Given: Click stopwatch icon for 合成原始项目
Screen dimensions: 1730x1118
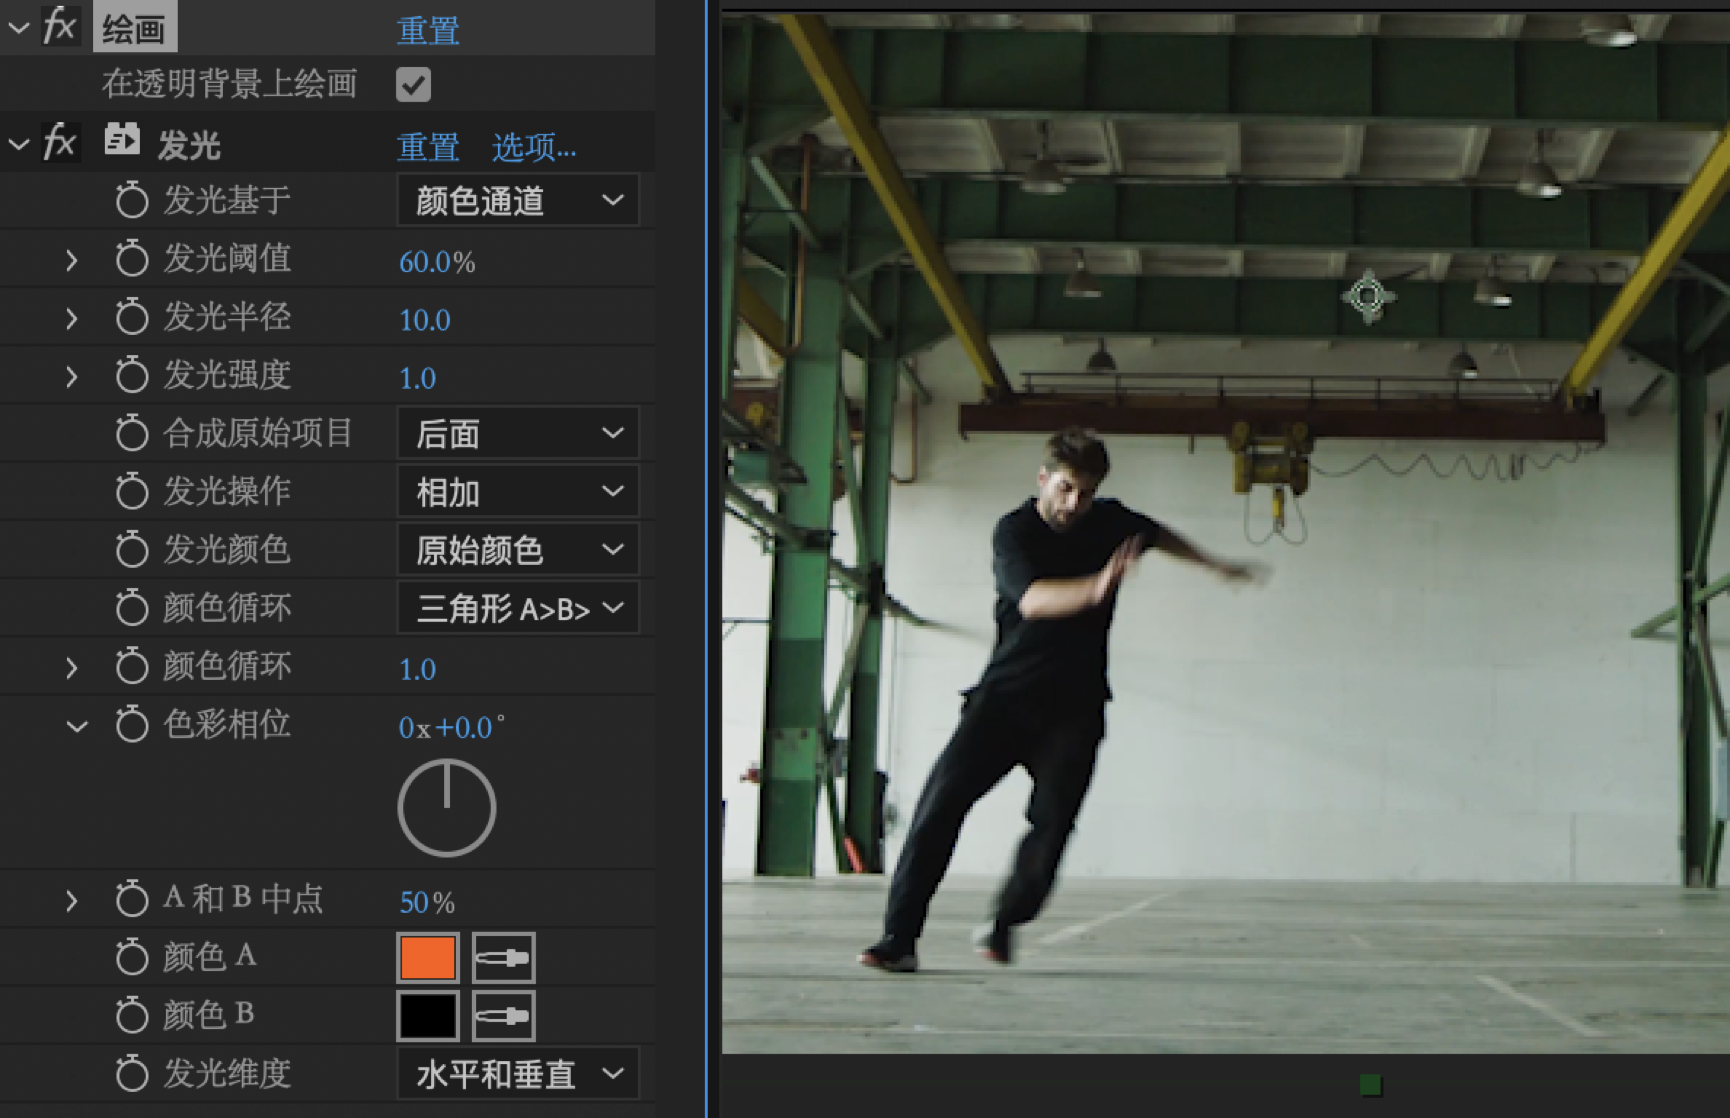Looking at the screenshot, I should click(132, 433).
